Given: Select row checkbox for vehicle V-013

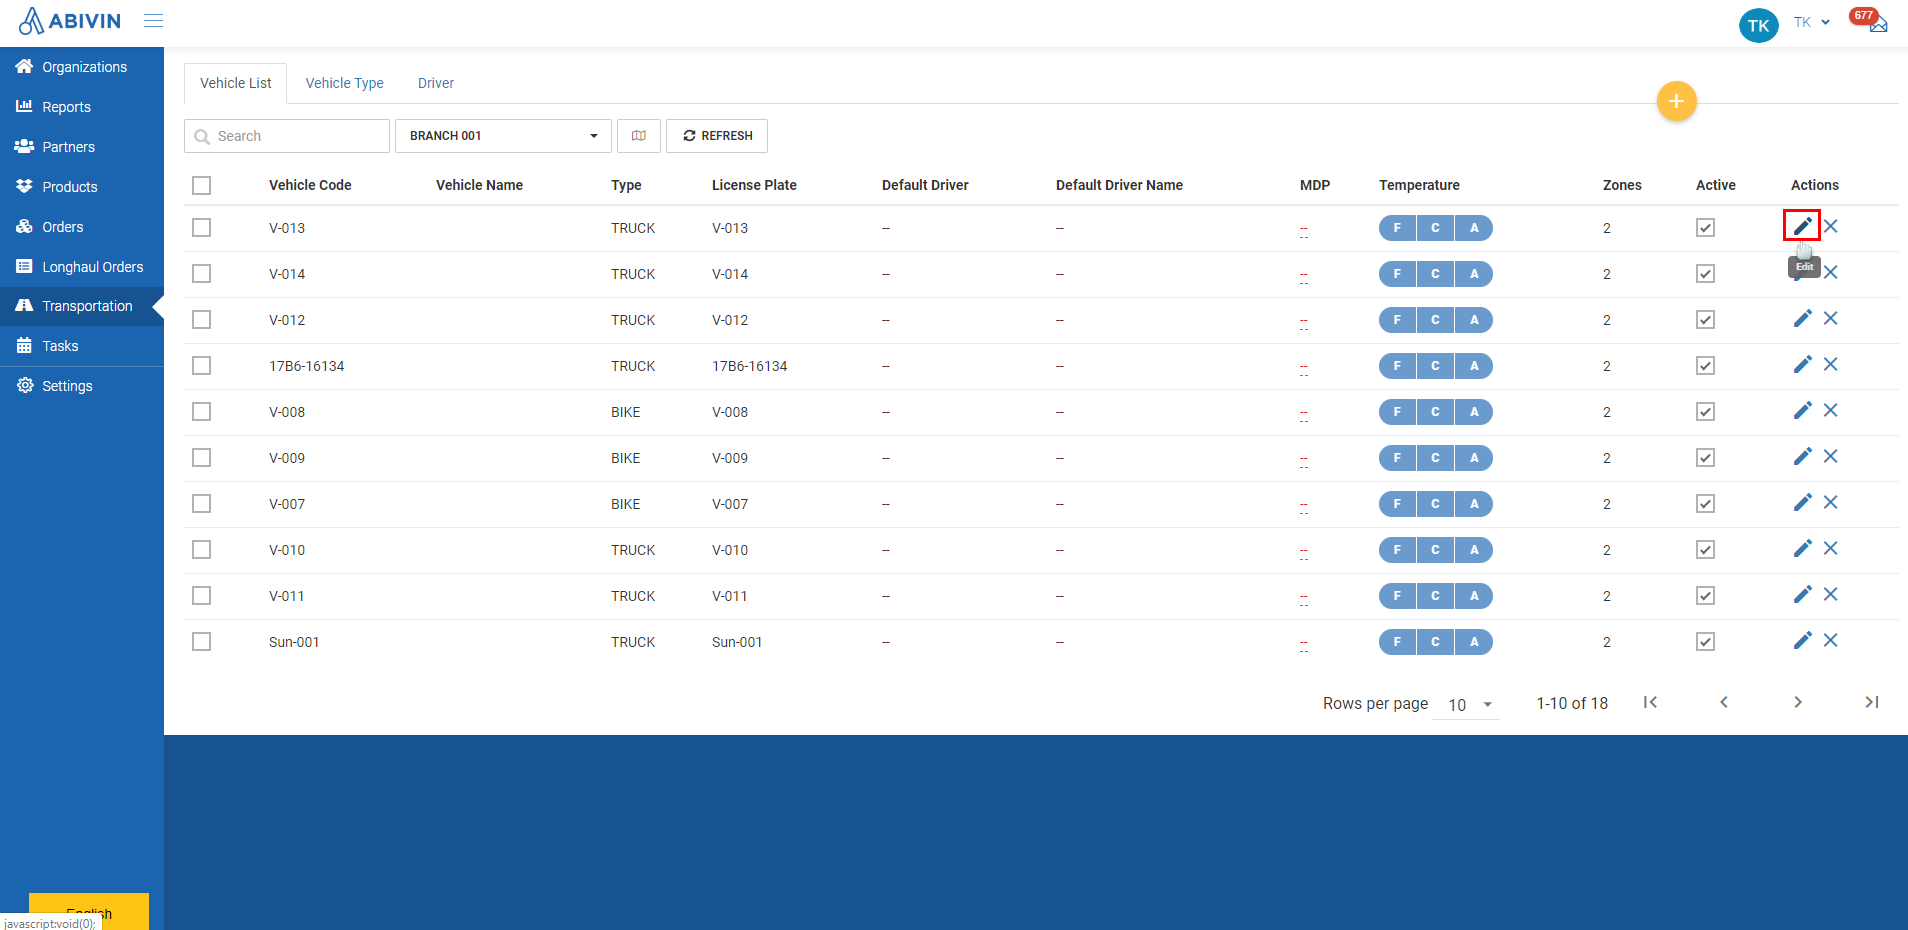Looking at the screenshot, I should click(202, 228).
